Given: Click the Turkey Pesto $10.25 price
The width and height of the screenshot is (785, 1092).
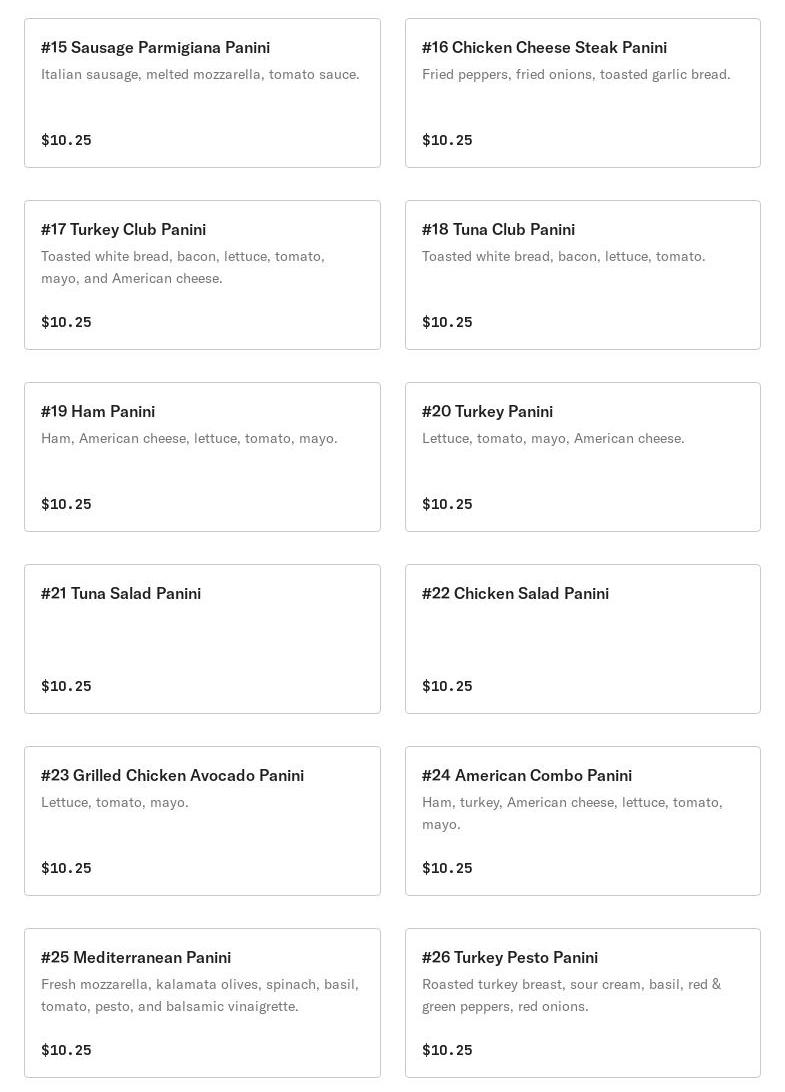Looking at the screenshot, I should click(447, 1050).
